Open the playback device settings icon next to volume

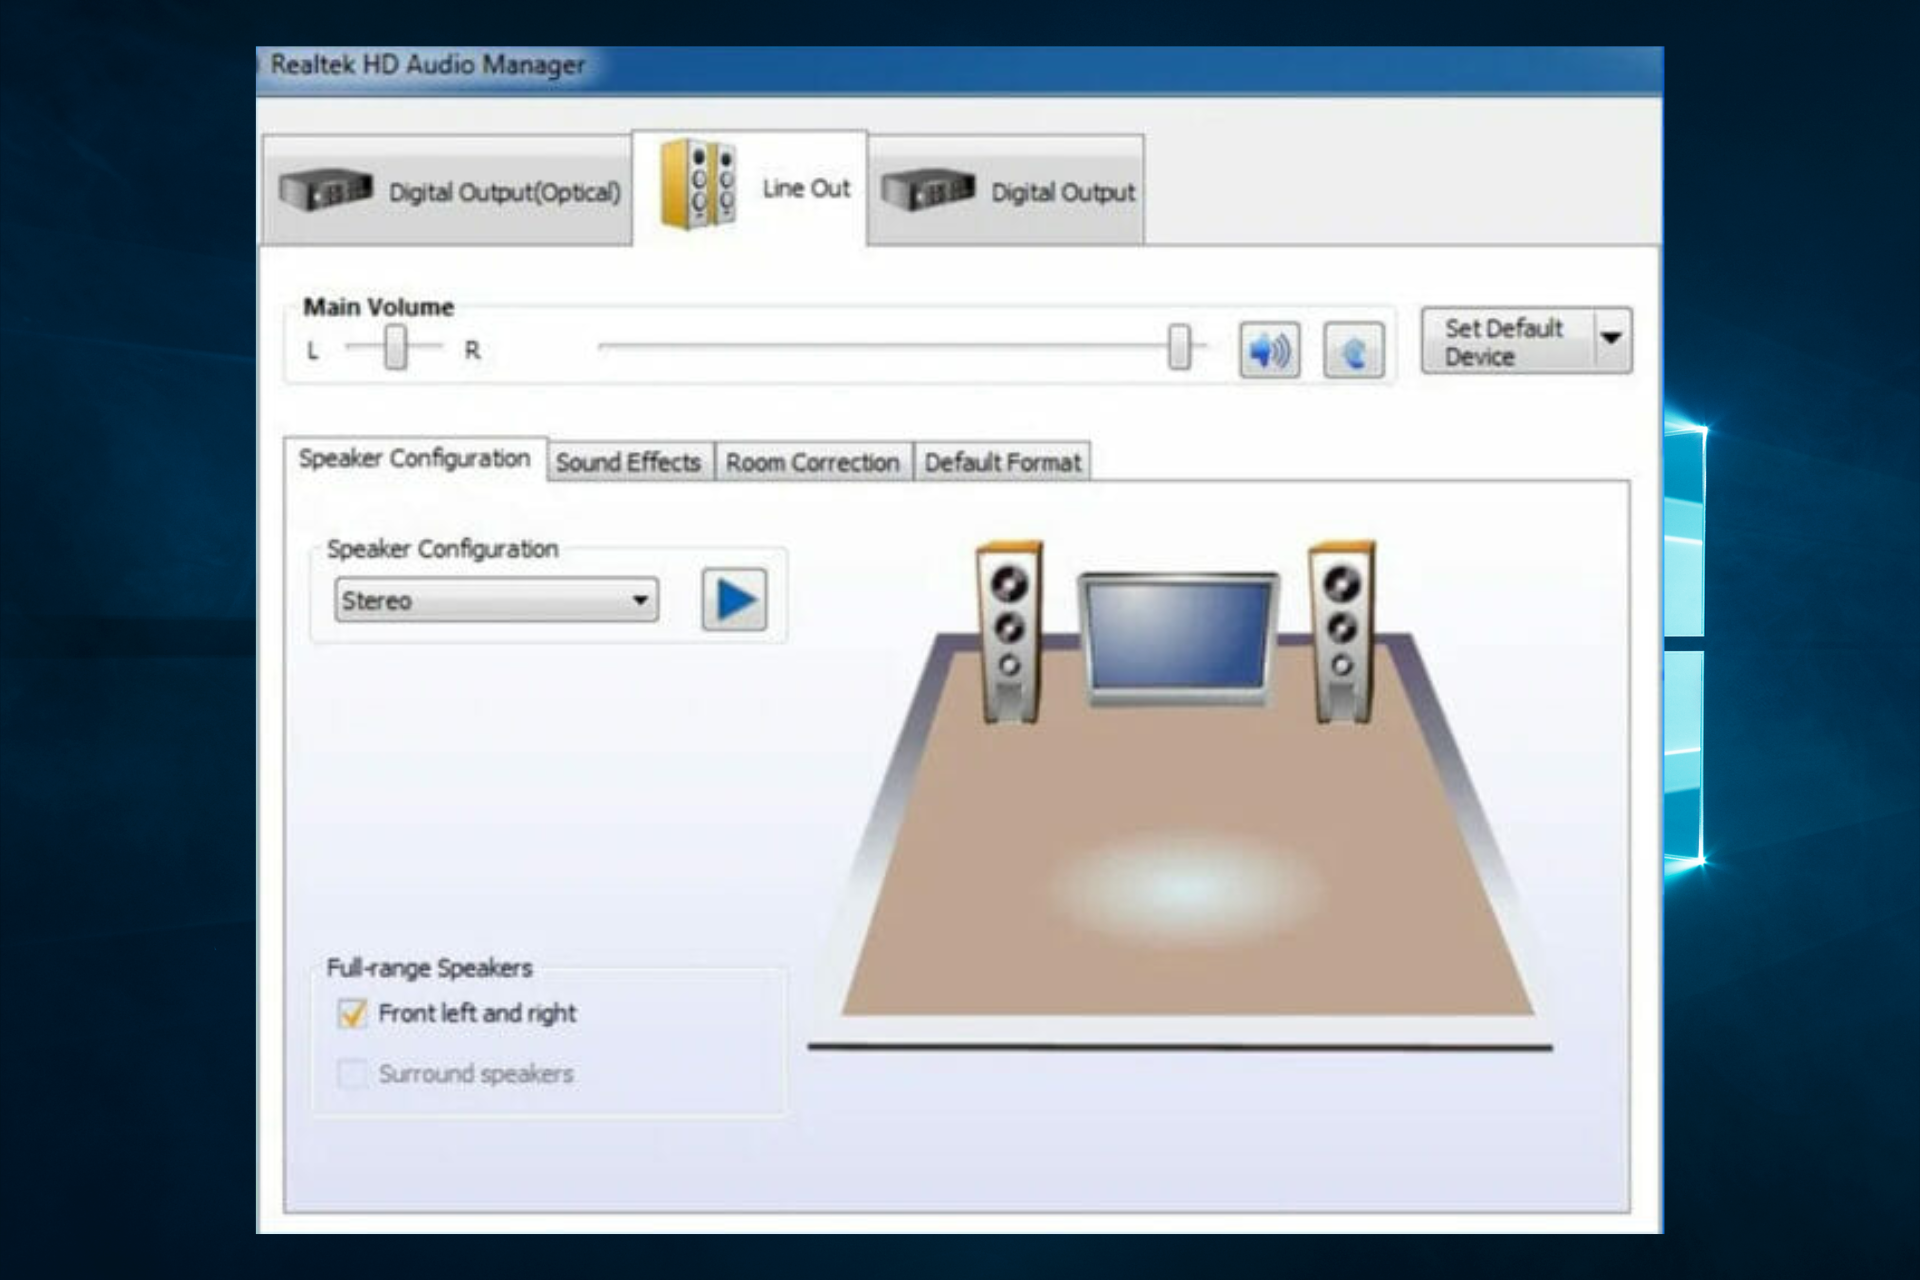pos(1353,349)
